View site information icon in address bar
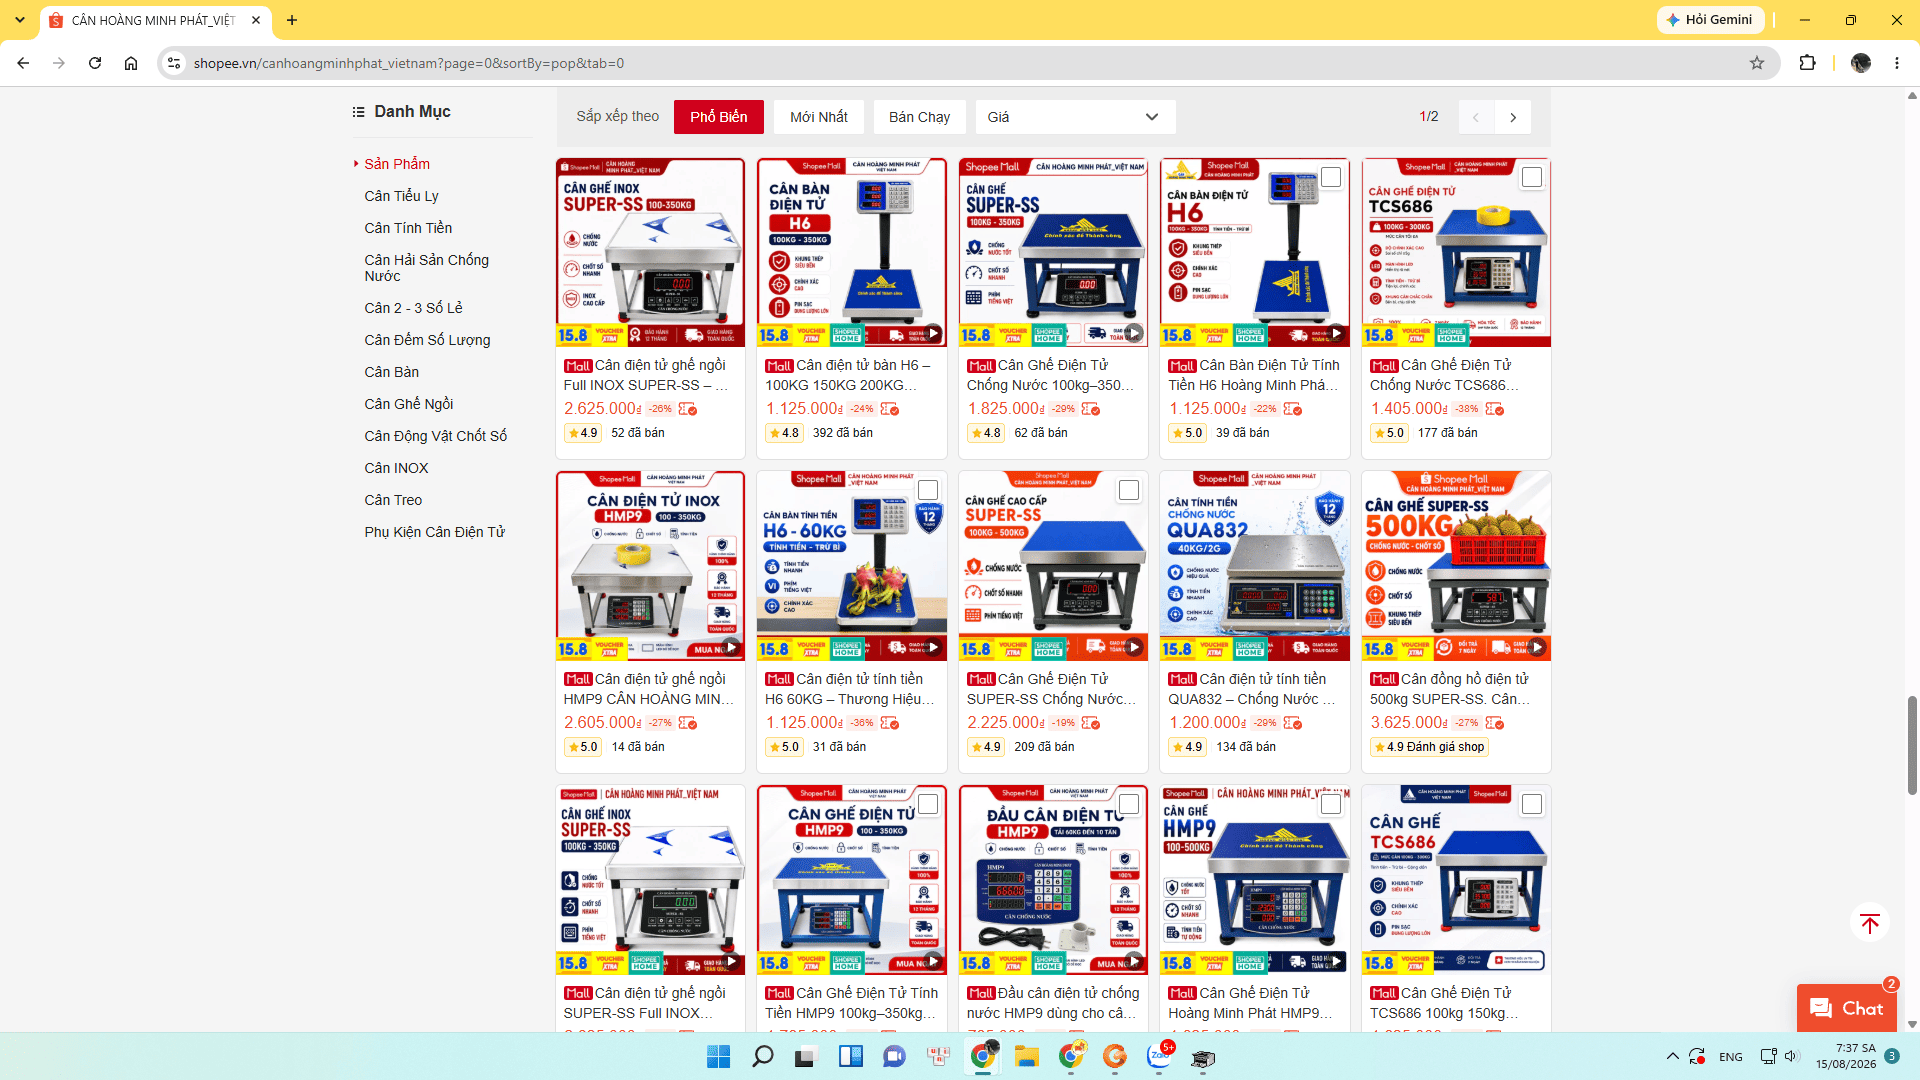1920x1080 pixels. (174, 63)
